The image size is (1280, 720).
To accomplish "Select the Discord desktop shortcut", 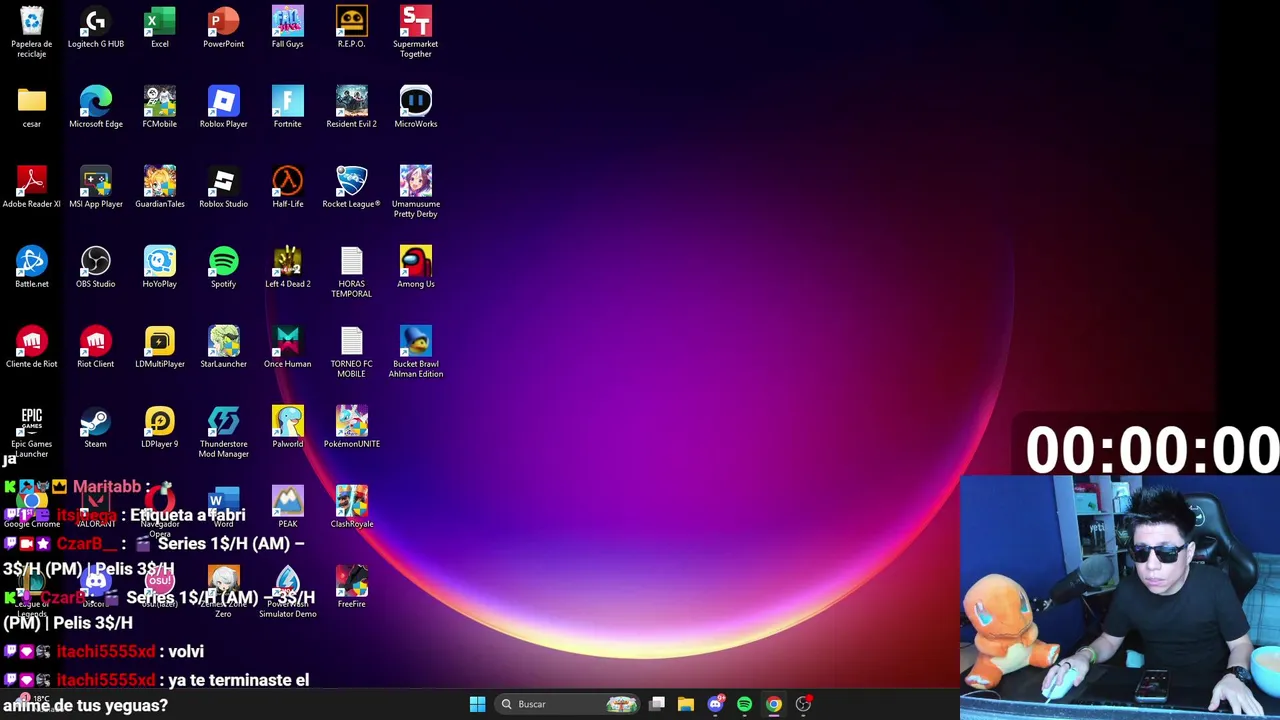I will pos(96,587).
